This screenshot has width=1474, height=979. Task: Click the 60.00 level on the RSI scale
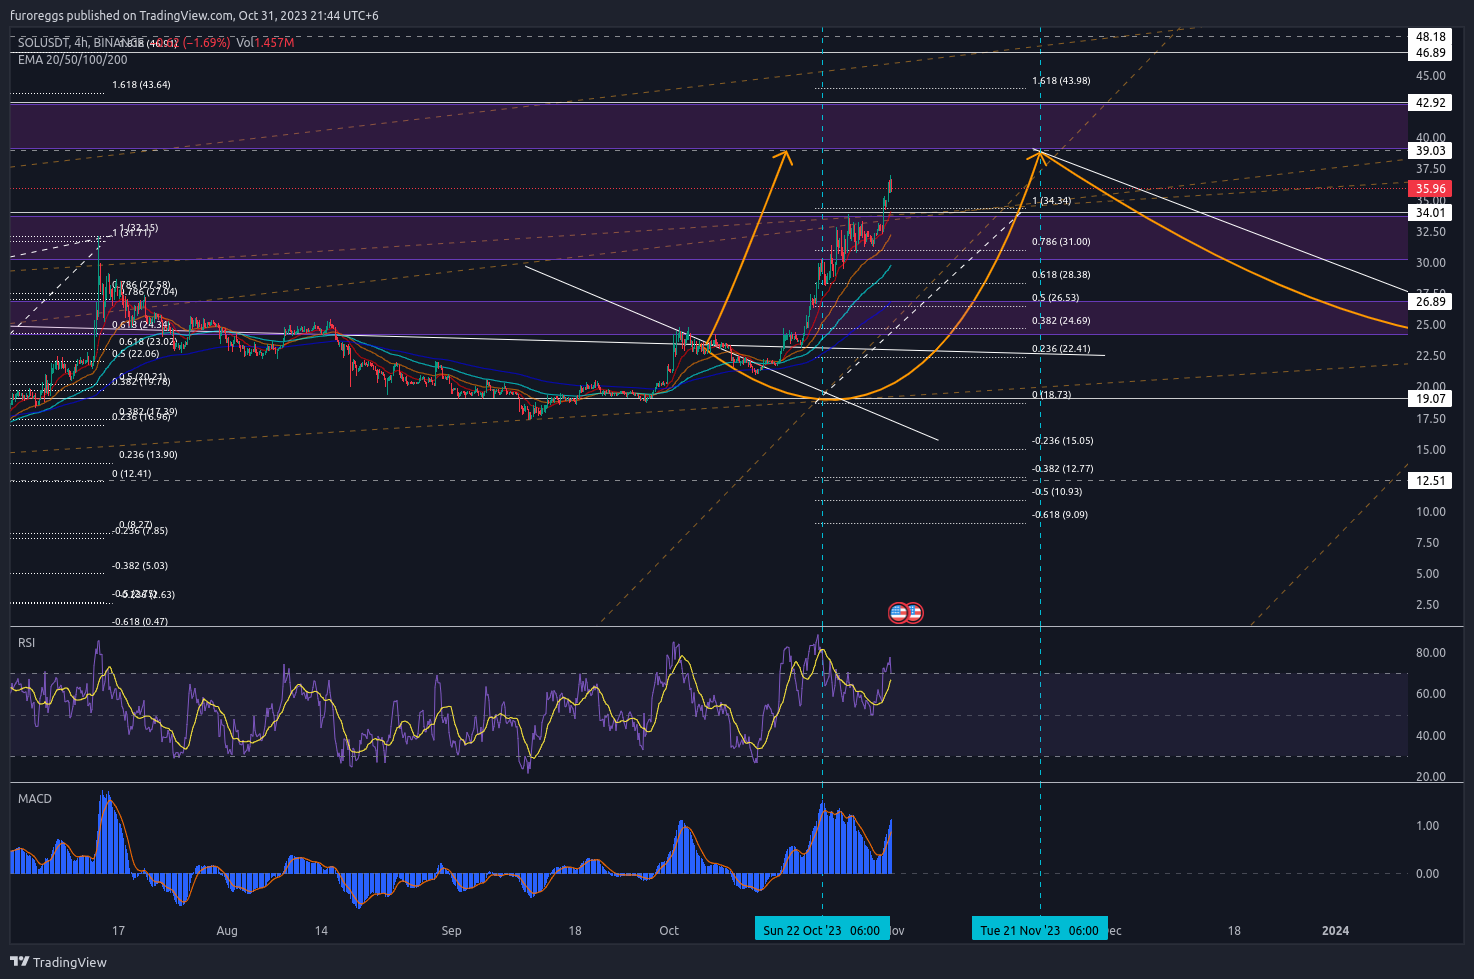click(1431, 694)
